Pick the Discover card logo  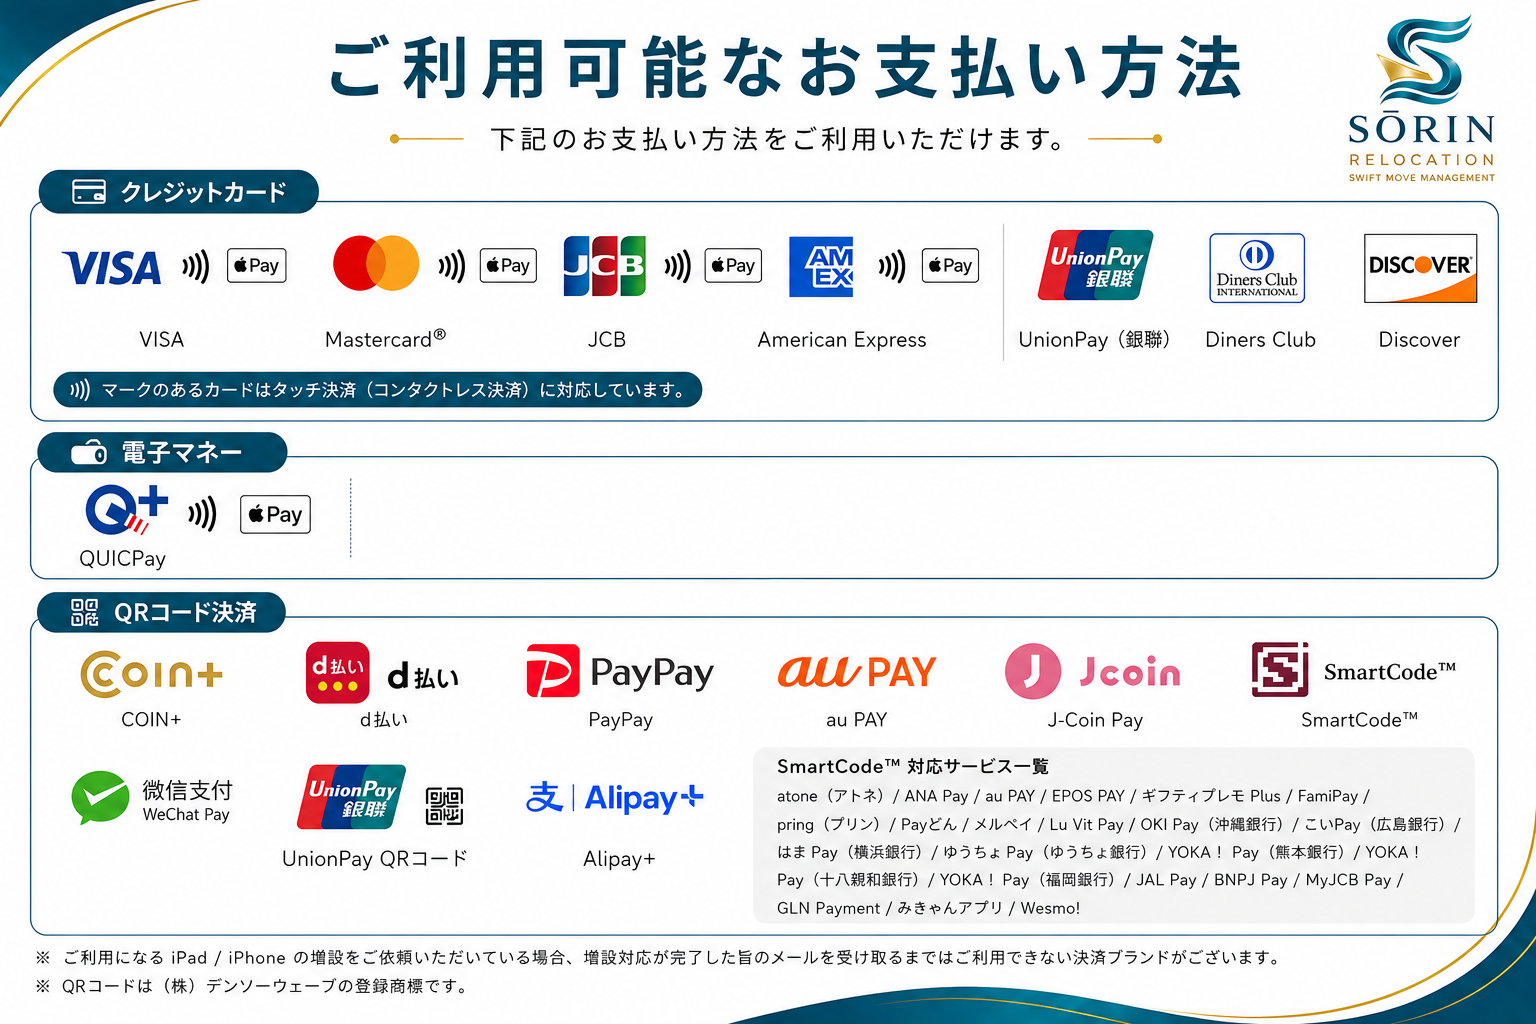1420,268
